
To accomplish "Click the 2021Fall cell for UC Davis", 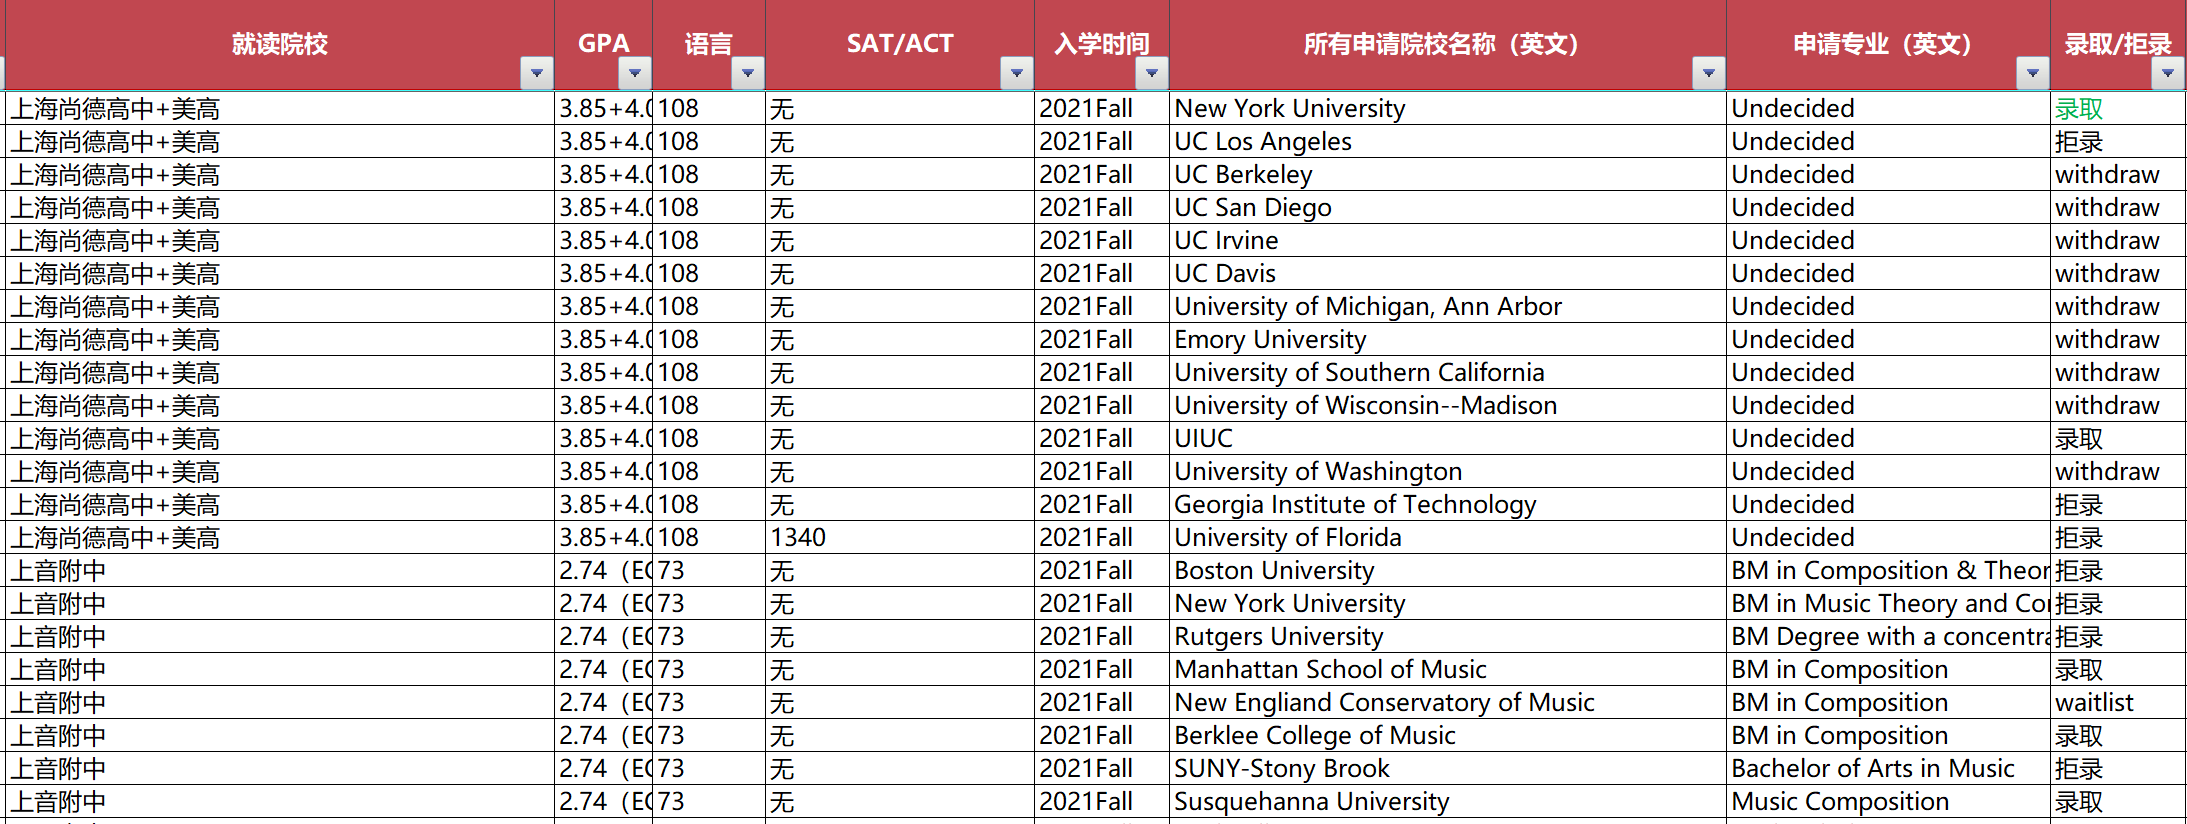I will [1102, 274].
